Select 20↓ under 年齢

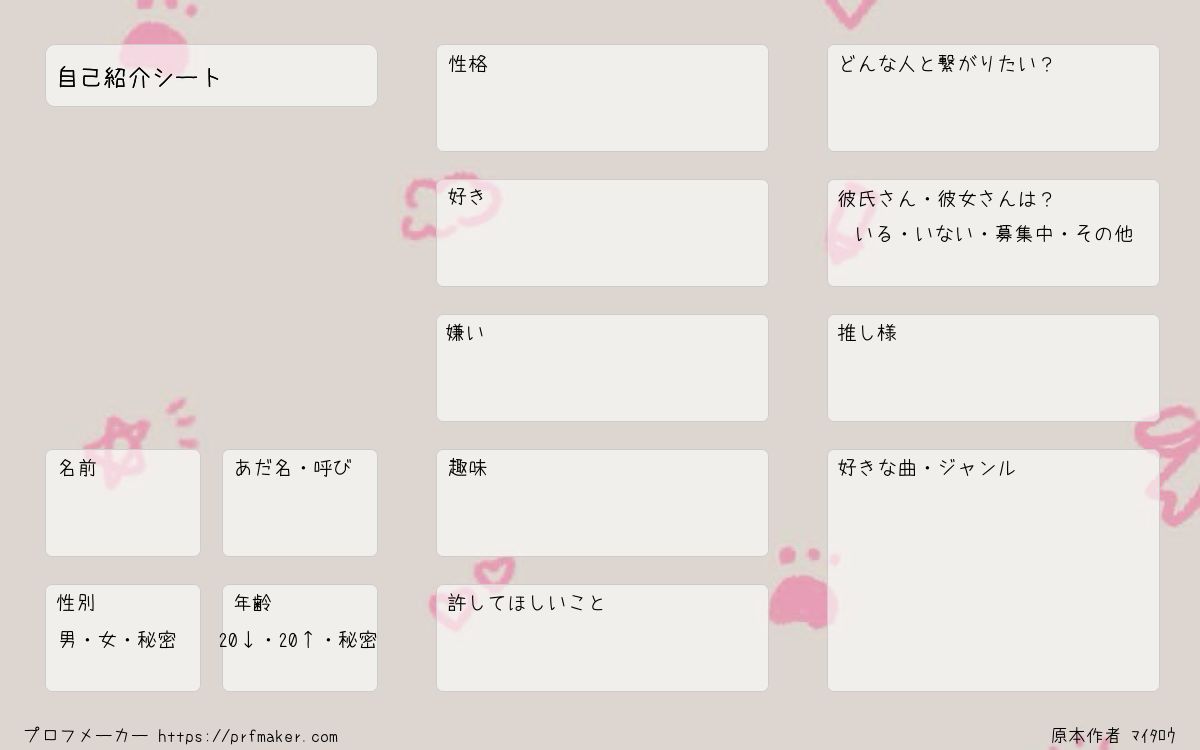(237, 640)
